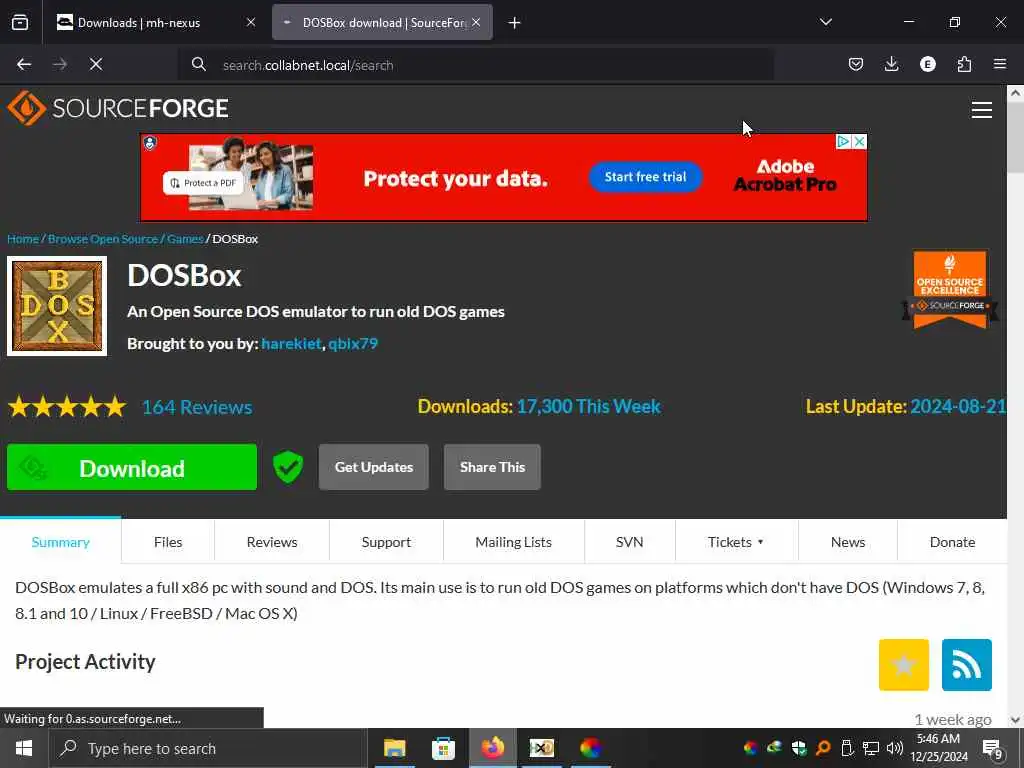The height and width of the screenshot is (768, 1024).
Task: Select the Summary tab
Action: pyautogui.click(x=61, y=542)
